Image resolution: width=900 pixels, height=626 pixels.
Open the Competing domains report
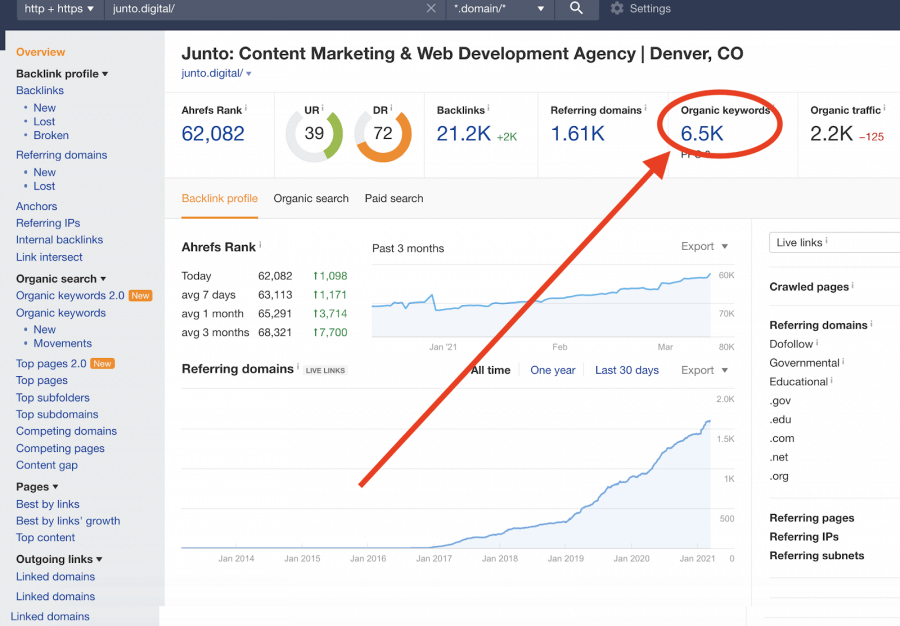(x=66, y=431)
